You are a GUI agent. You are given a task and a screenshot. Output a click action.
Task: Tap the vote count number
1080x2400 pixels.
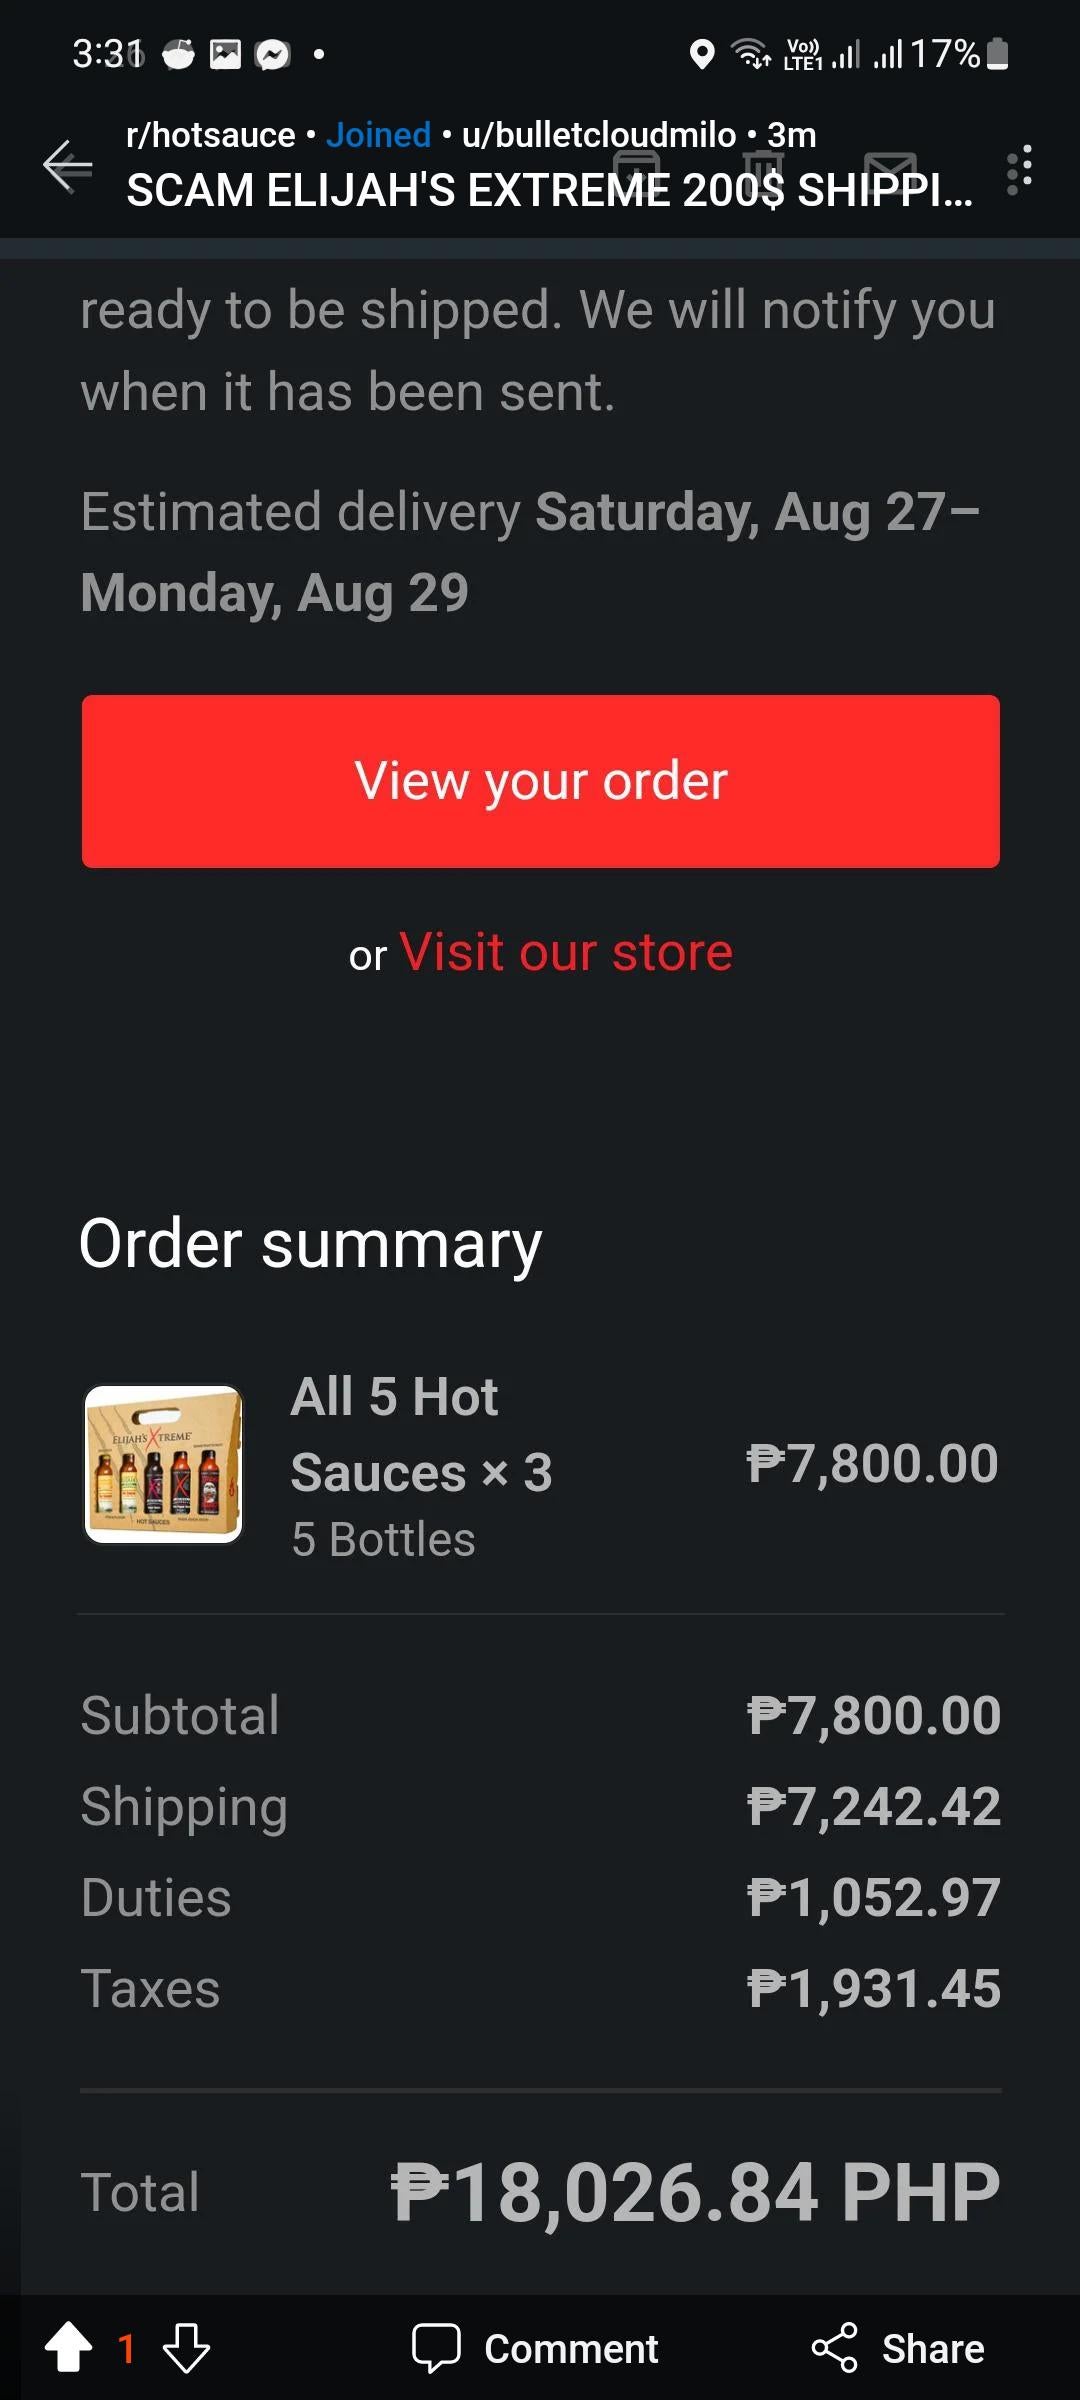[126, 2348]
